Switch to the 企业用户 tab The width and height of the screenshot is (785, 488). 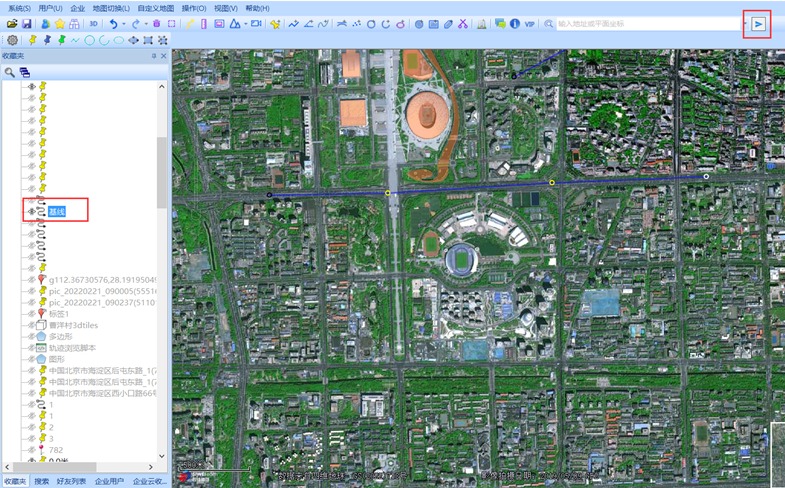109,481
